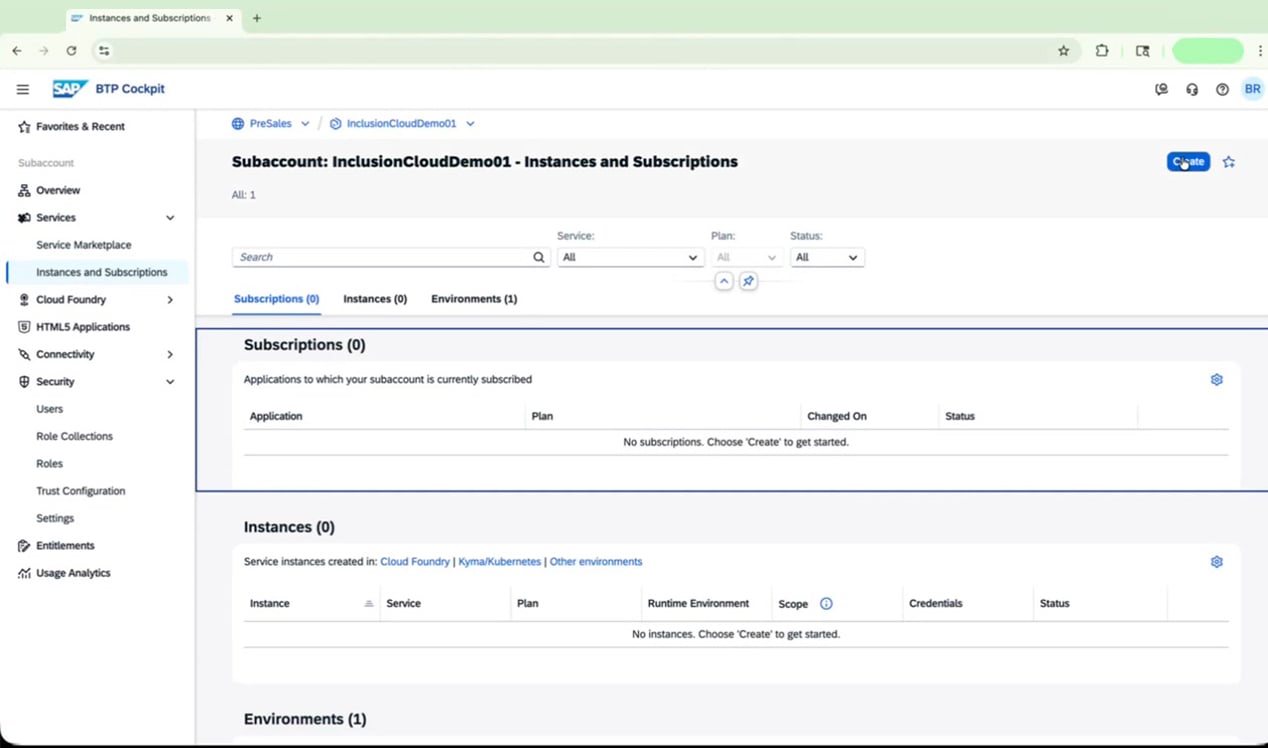
Task: Open Usage Analytics
Action: click(73, 573)
